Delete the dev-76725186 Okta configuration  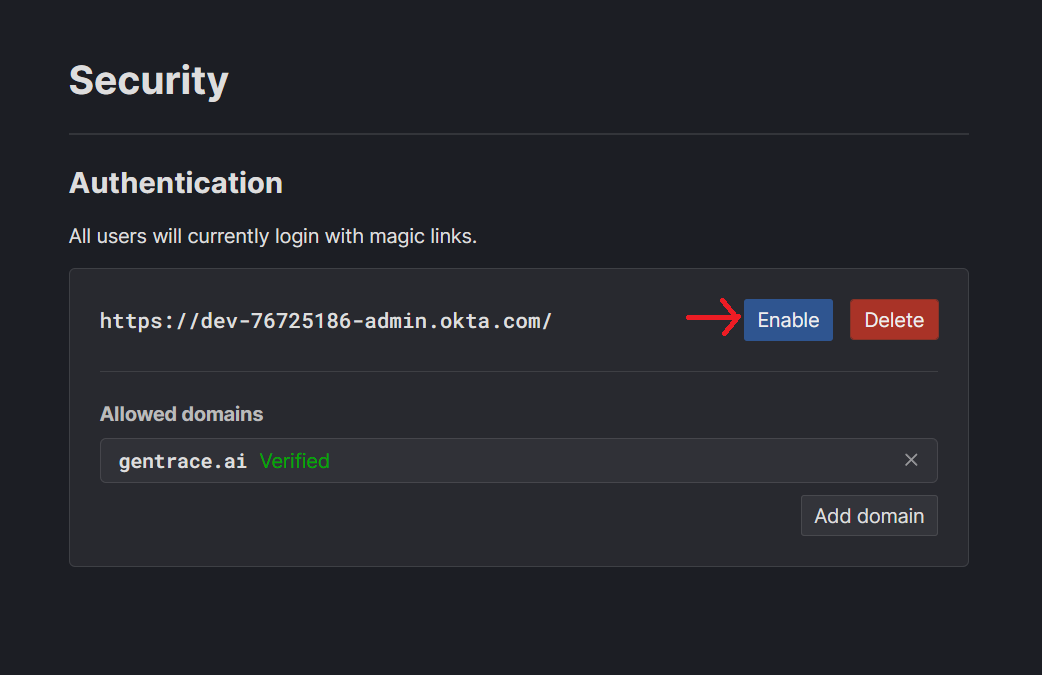(x=893, y=319)
